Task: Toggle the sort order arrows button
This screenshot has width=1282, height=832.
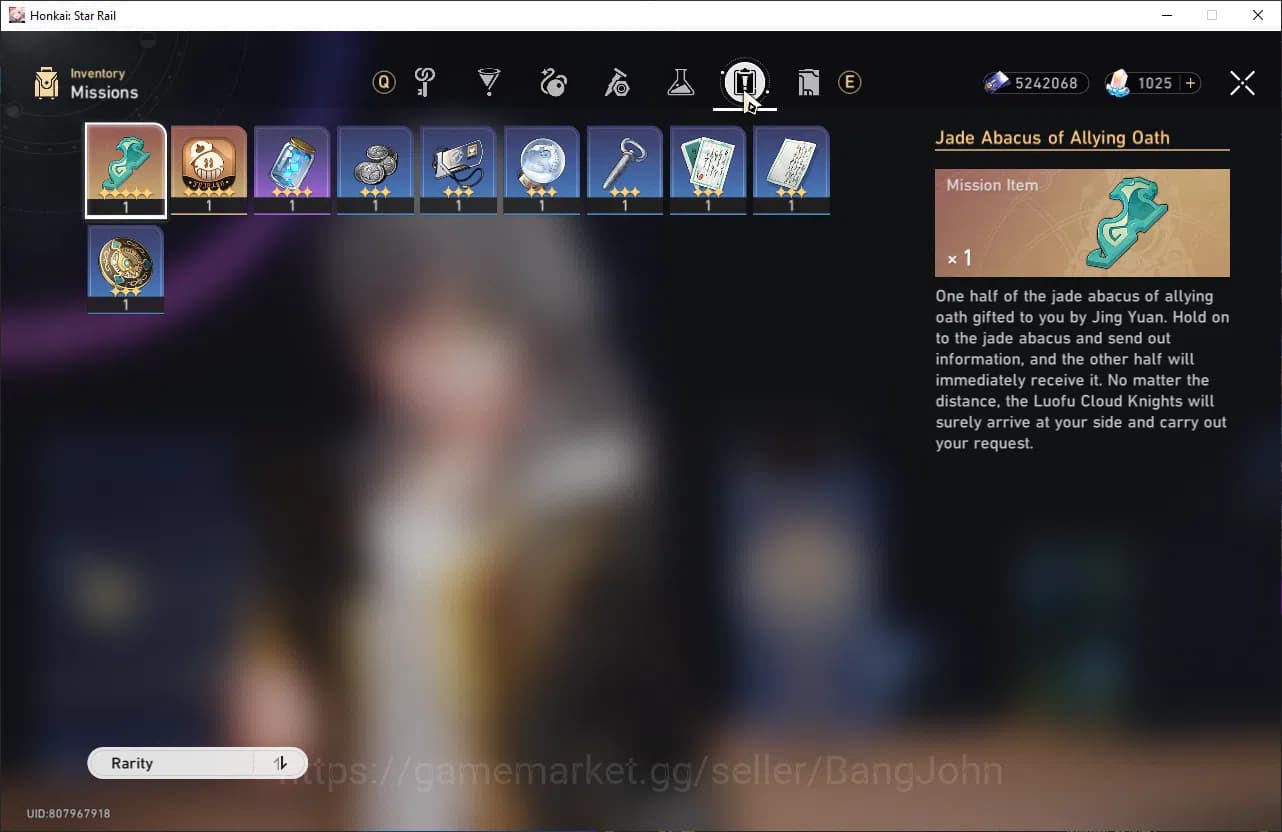Action: coord(281,763)
